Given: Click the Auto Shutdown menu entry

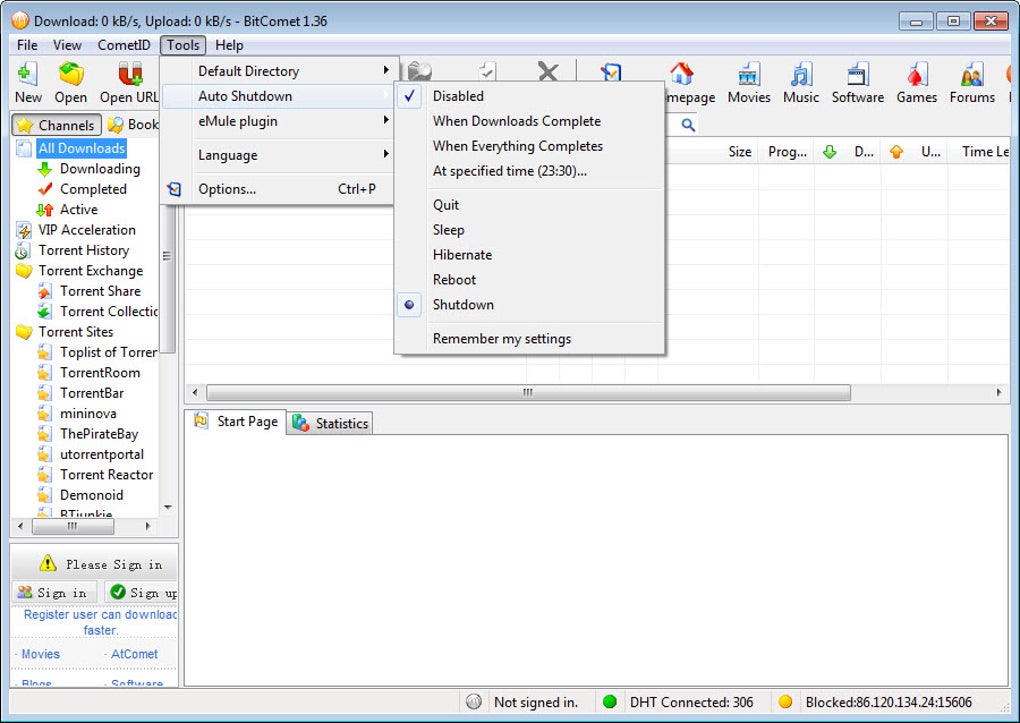Looking at the screenshot, I should pos(277,96).
